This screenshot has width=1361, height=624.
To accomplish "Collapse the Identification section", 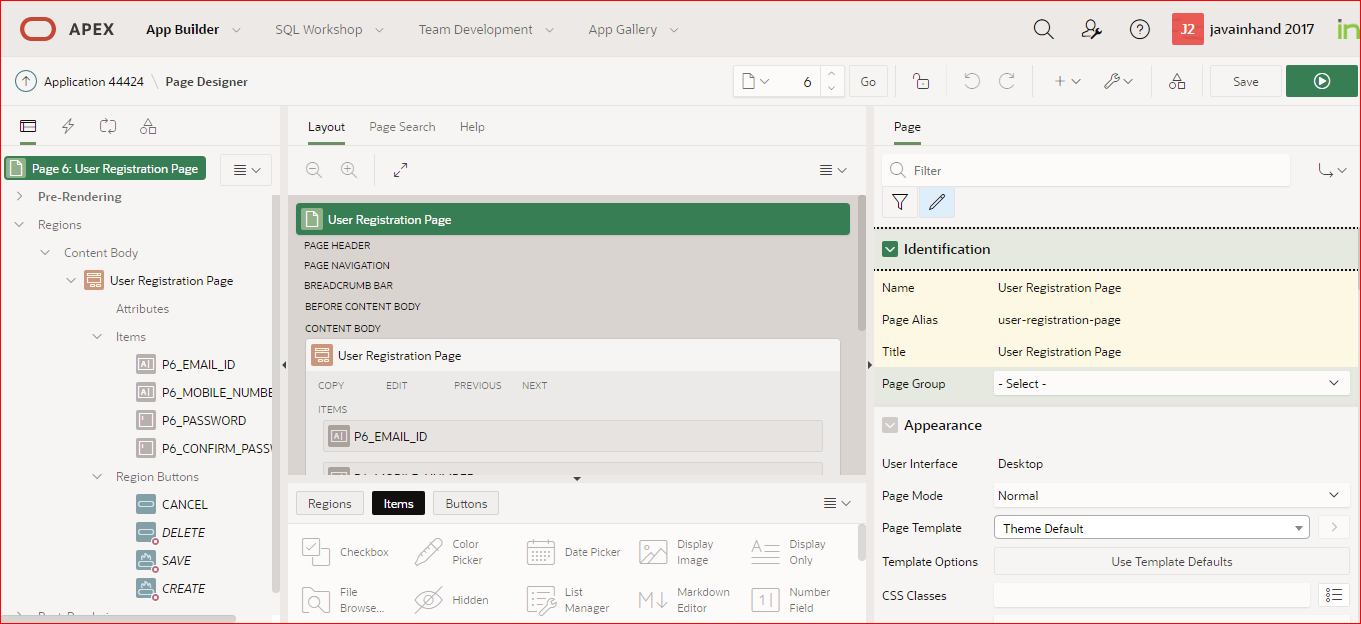I will point(890,248).
